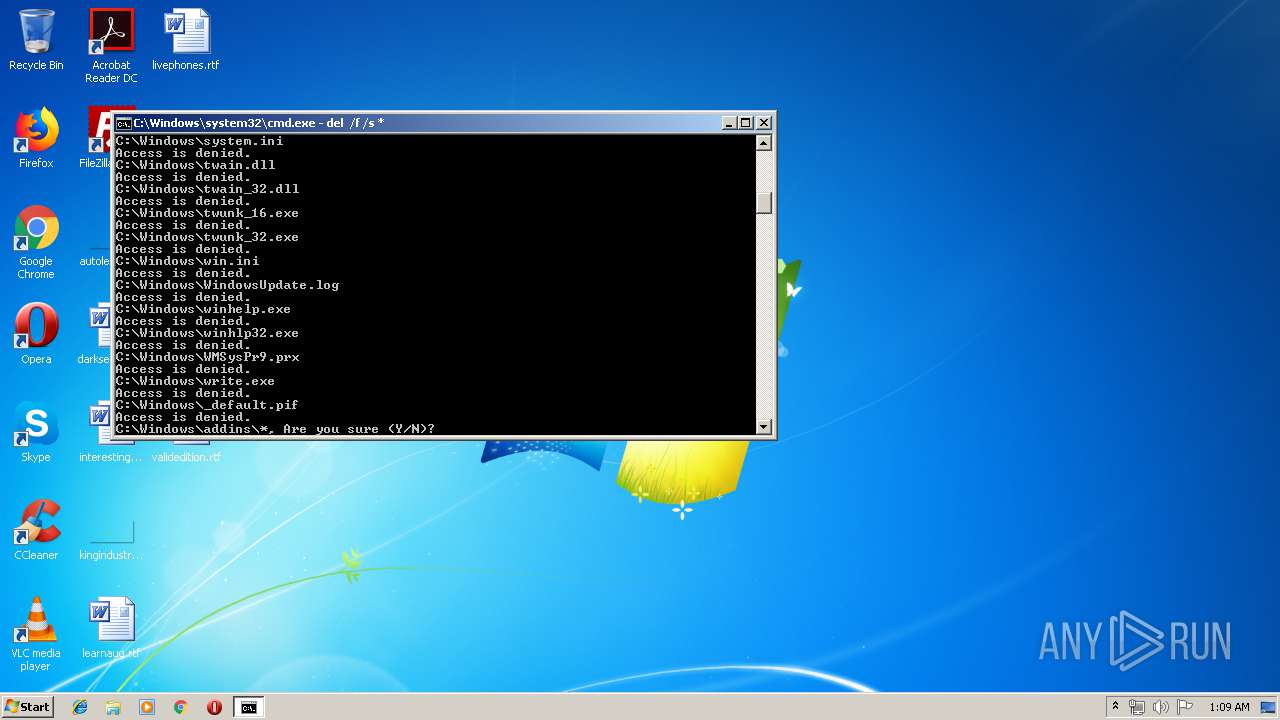1280x720 pixels.
Task: Close the cmd.exe window
Action: coord(764,123)
